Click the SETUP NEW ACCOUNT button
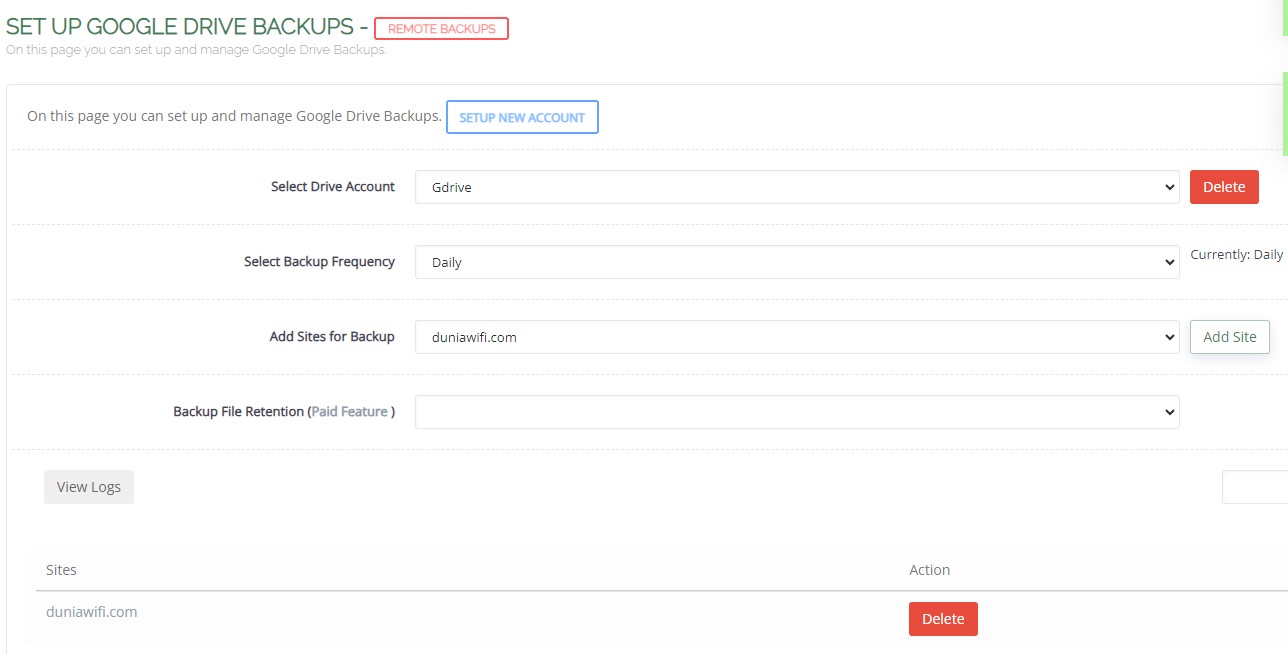1288x654 pixels. point(522,117)
